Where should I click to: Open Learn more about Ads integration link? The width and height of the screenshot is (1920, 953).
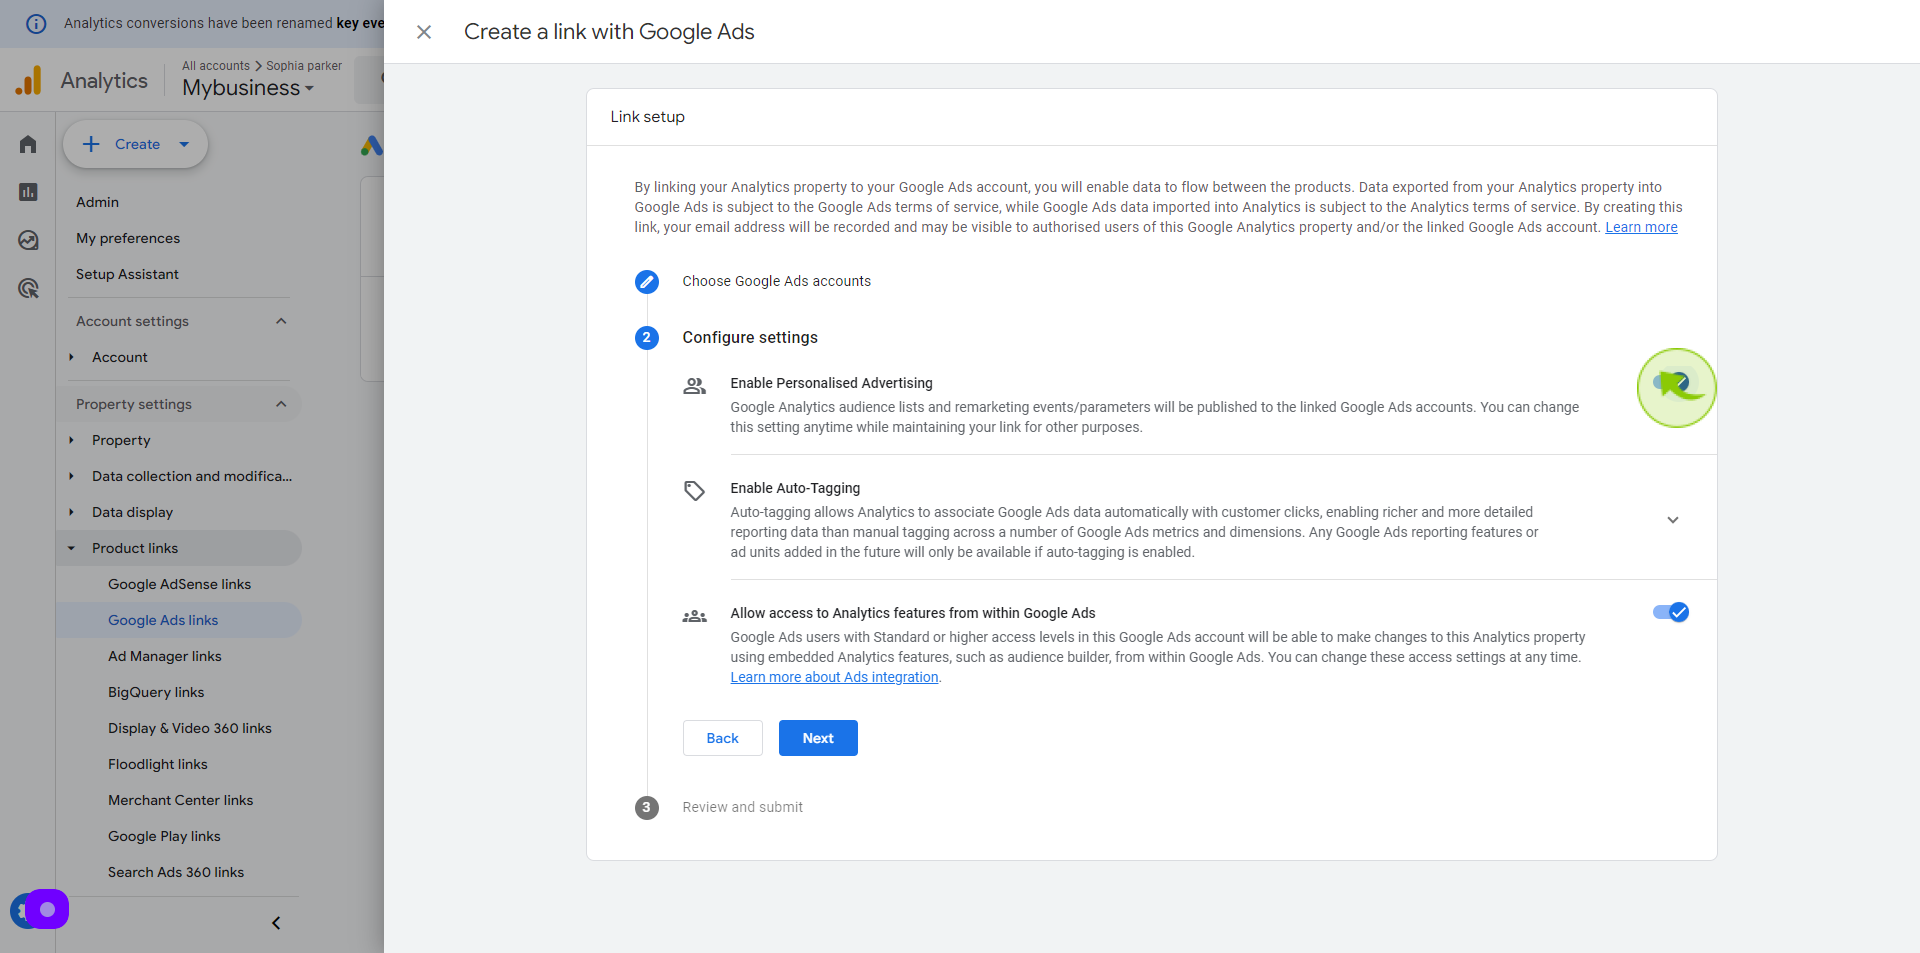(x=834, y=677)
